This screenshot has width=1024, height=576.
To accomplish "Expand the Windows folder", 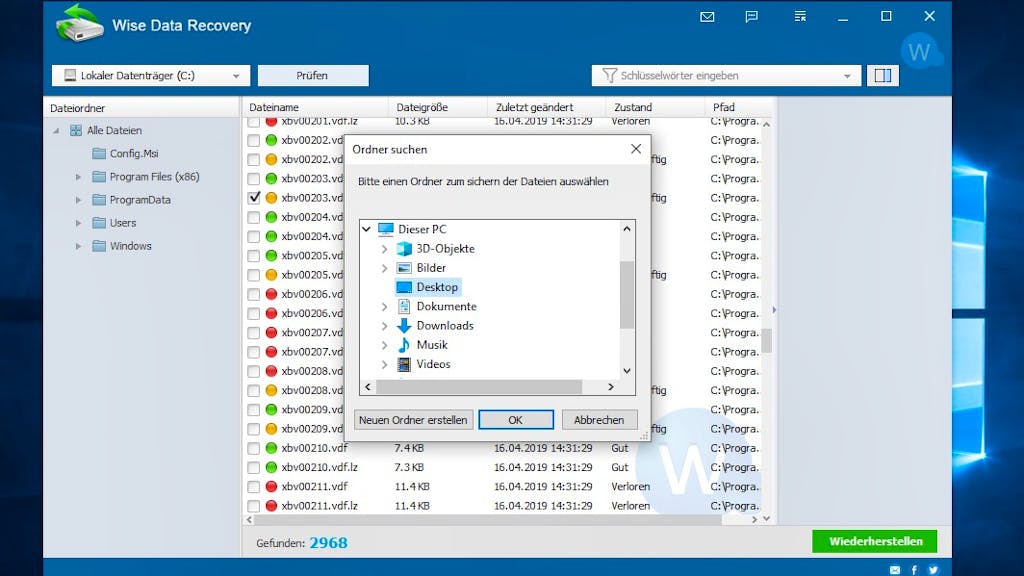I will tap(78, 246).
